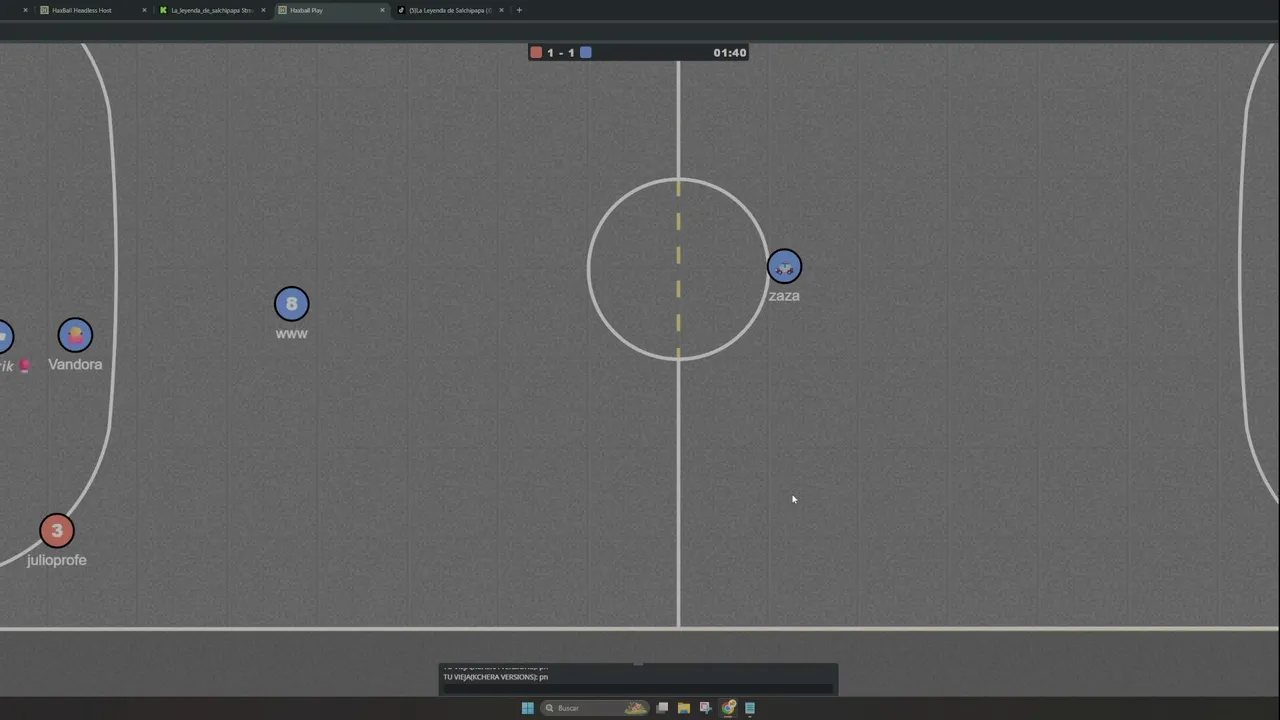Viewport: 1280px width, 720px height.
Task: Click the Kick favicon on the stream tab
Action: click(x=163, y=10)
